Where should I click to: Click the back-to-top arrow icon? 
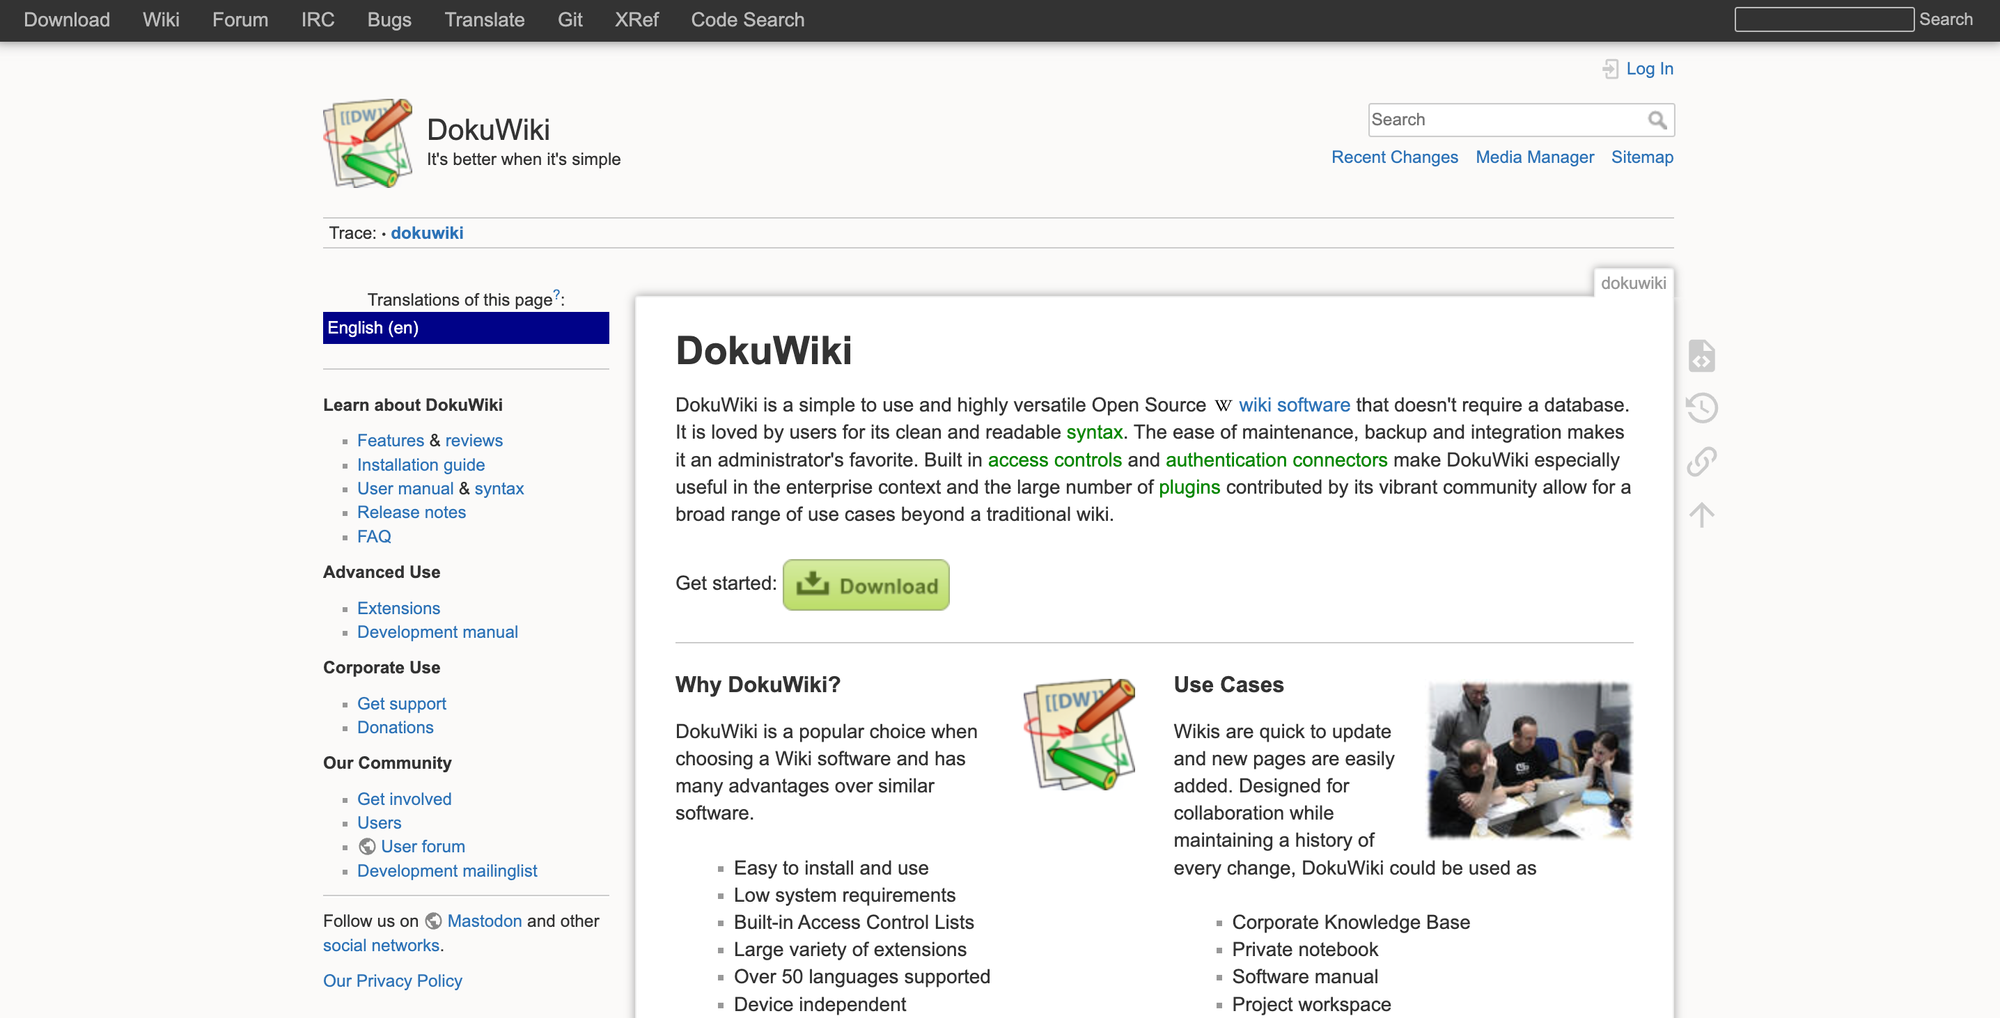1701,514
